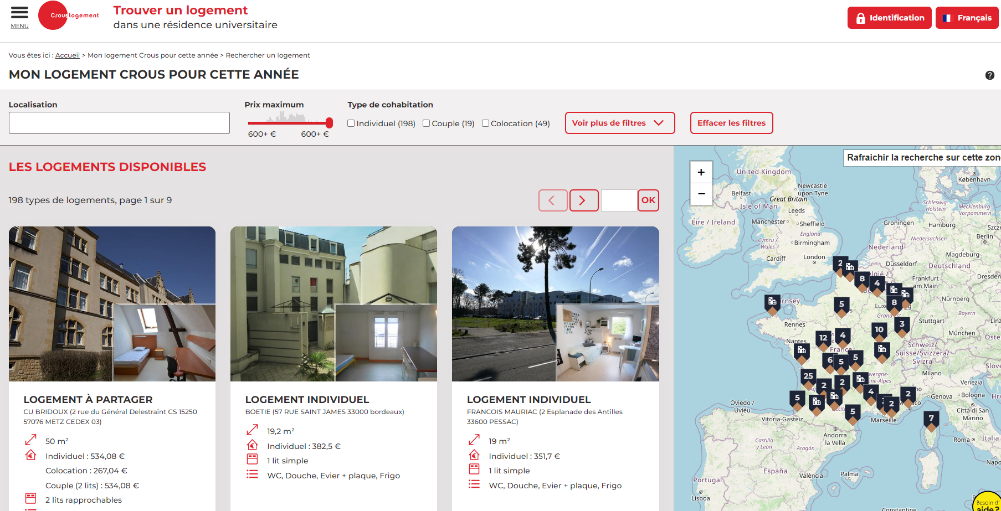Select the map cluster marker showing 10
Screen dimensions: 1001x511
click(879, 332)
